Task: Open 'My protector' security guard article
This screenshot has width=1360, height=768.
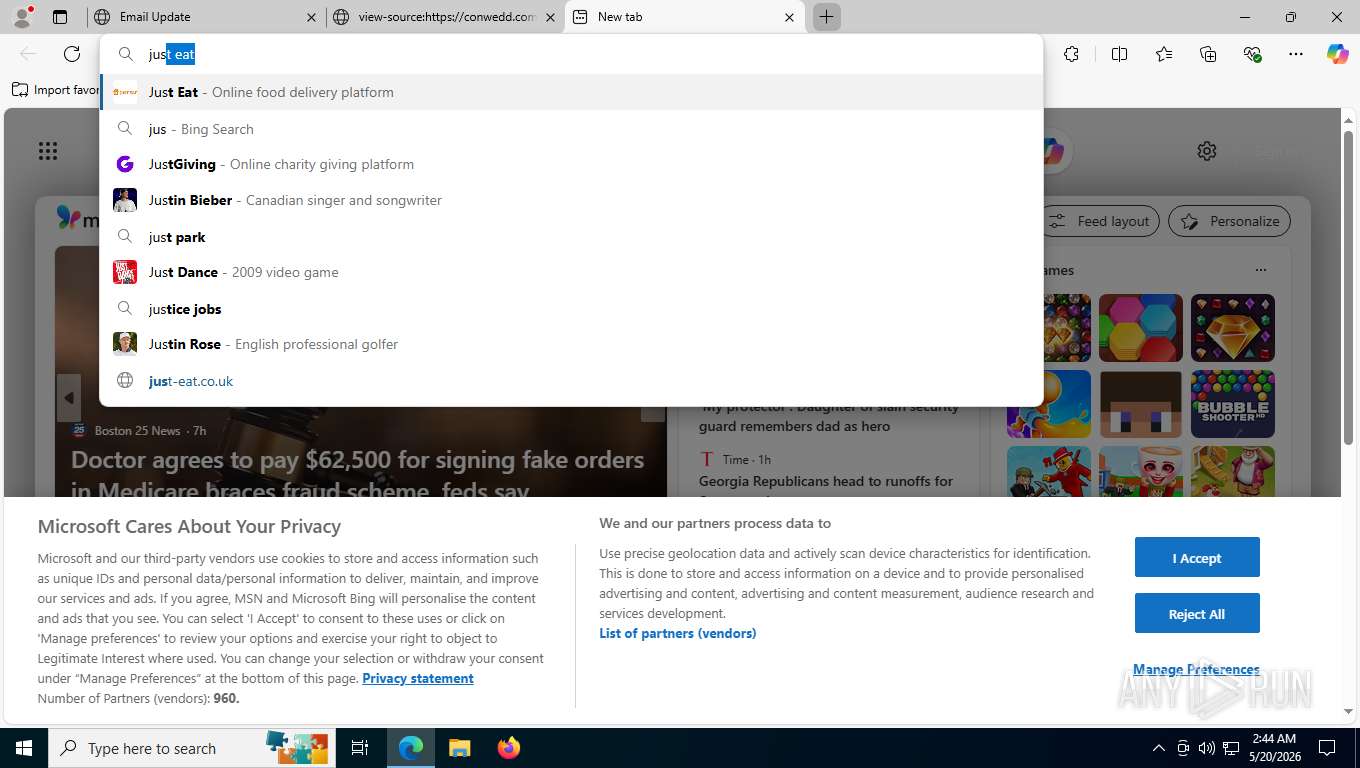Action: (x=829, y=416)
